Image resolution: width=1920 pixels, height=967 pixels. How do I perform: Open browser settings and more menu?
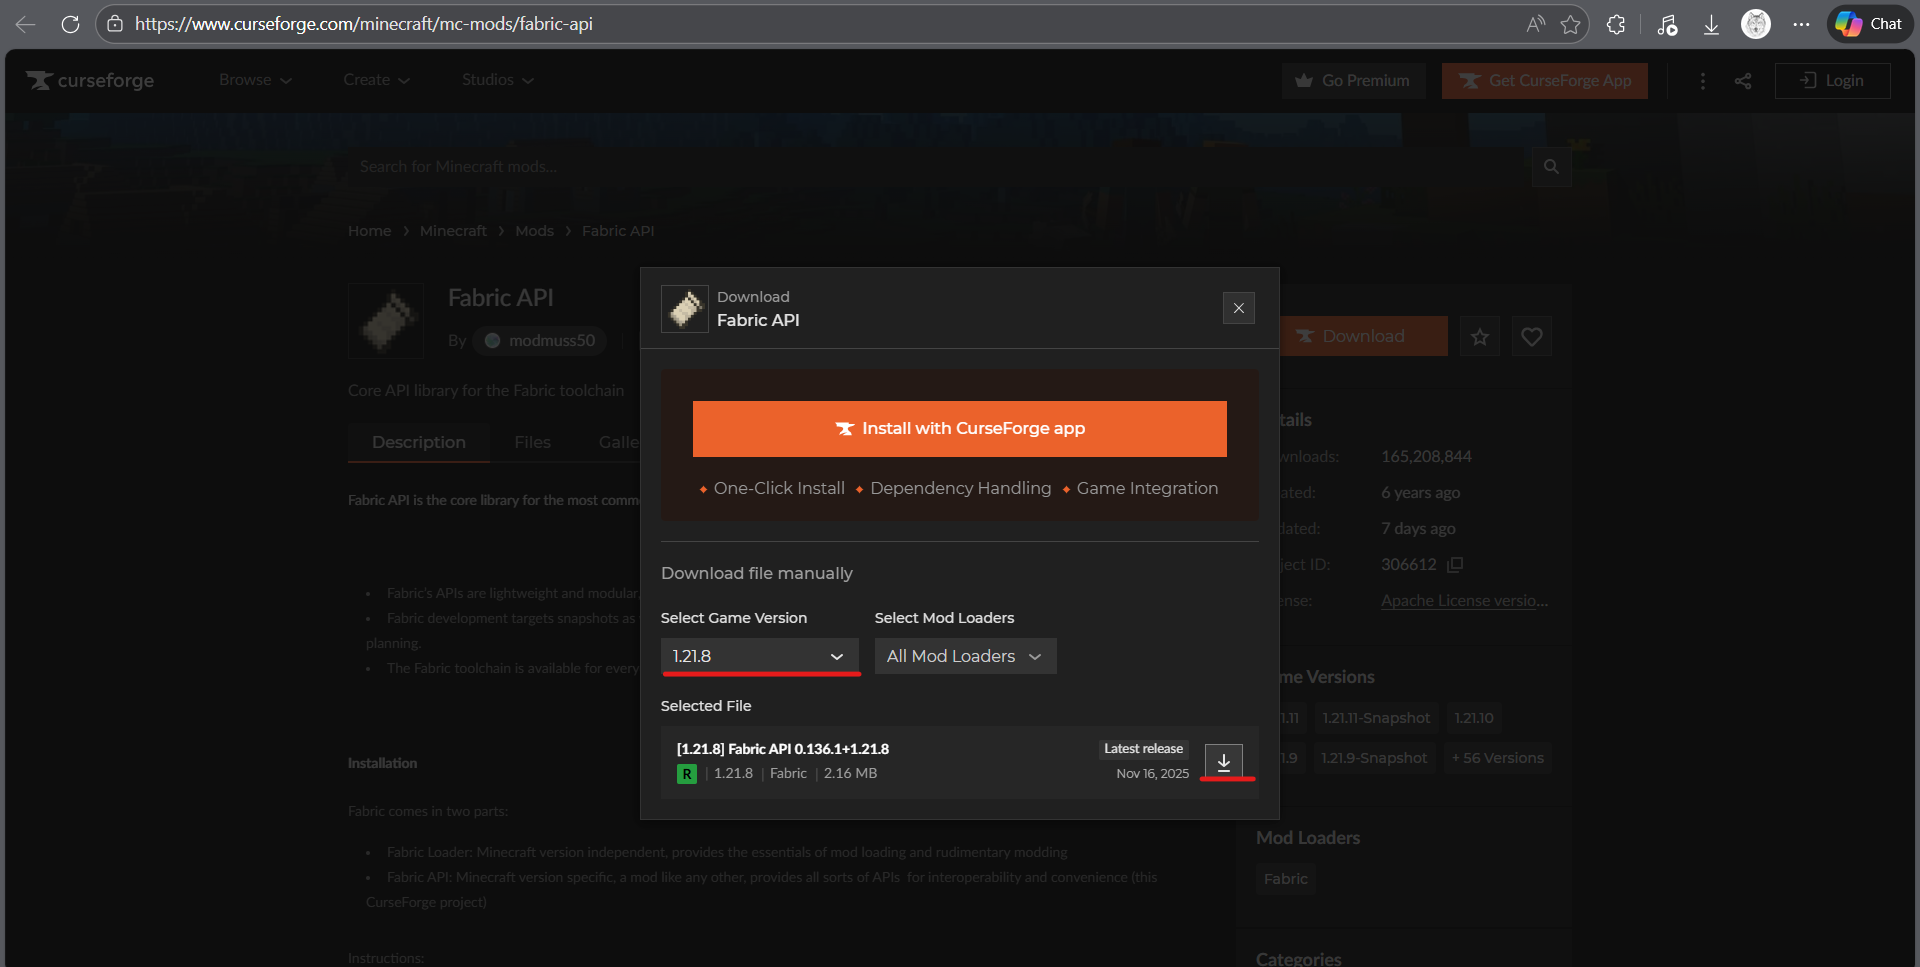coord(1801,24)
